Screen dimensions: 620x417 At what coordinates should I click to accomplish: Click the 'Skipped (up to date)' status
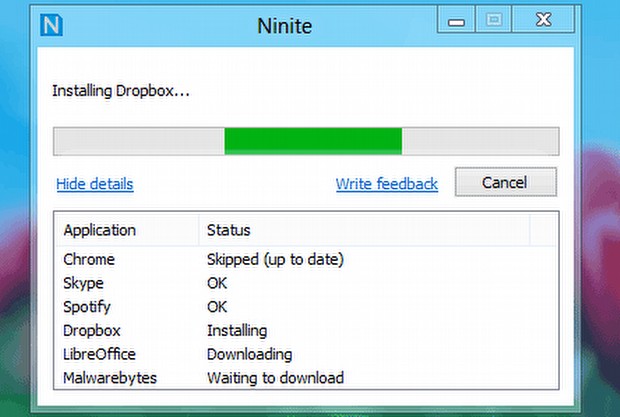[x=275, y=260]
